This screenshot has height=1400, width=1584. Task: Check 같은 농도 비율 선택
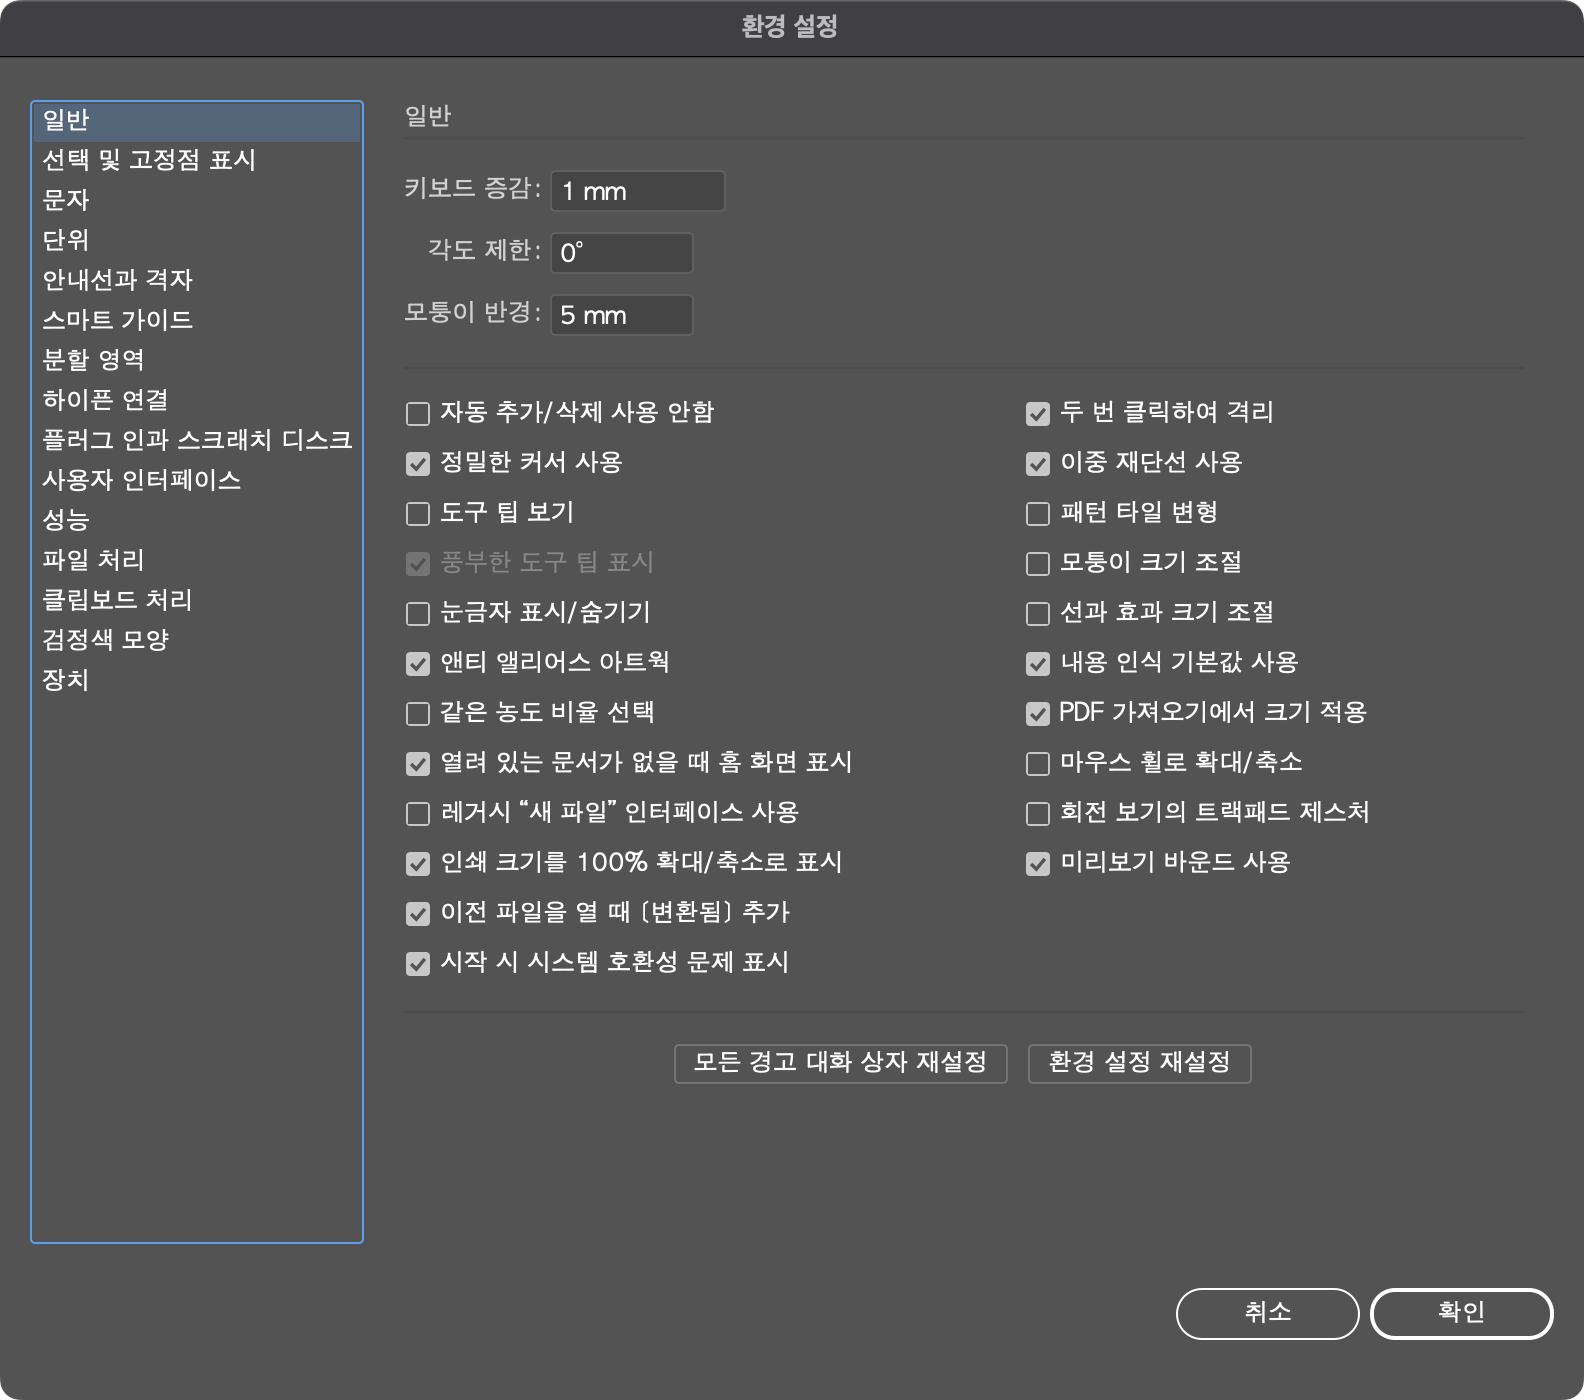[x=418, y=713]
